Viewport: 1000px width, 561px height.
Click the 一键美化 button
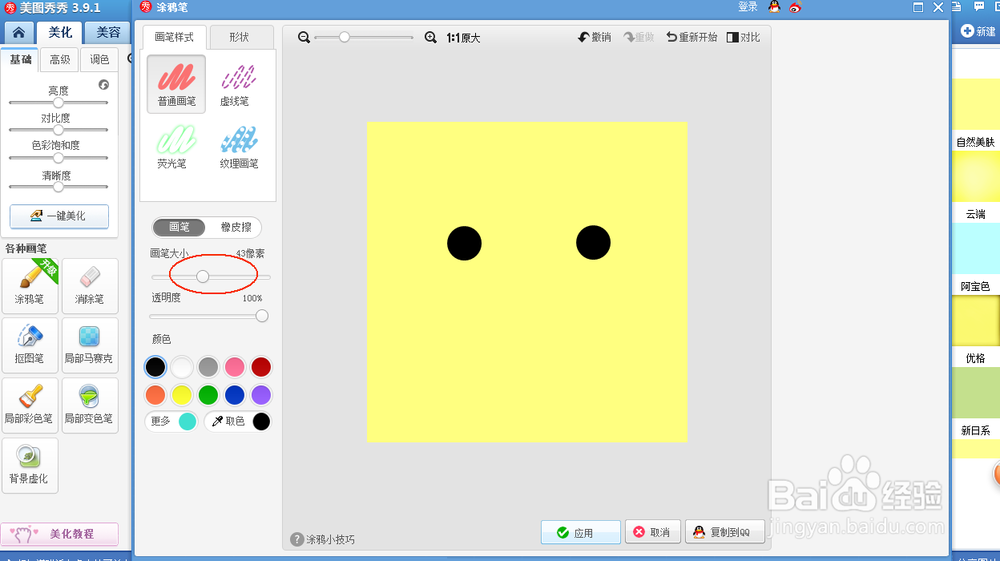click(x=59, y=216)
